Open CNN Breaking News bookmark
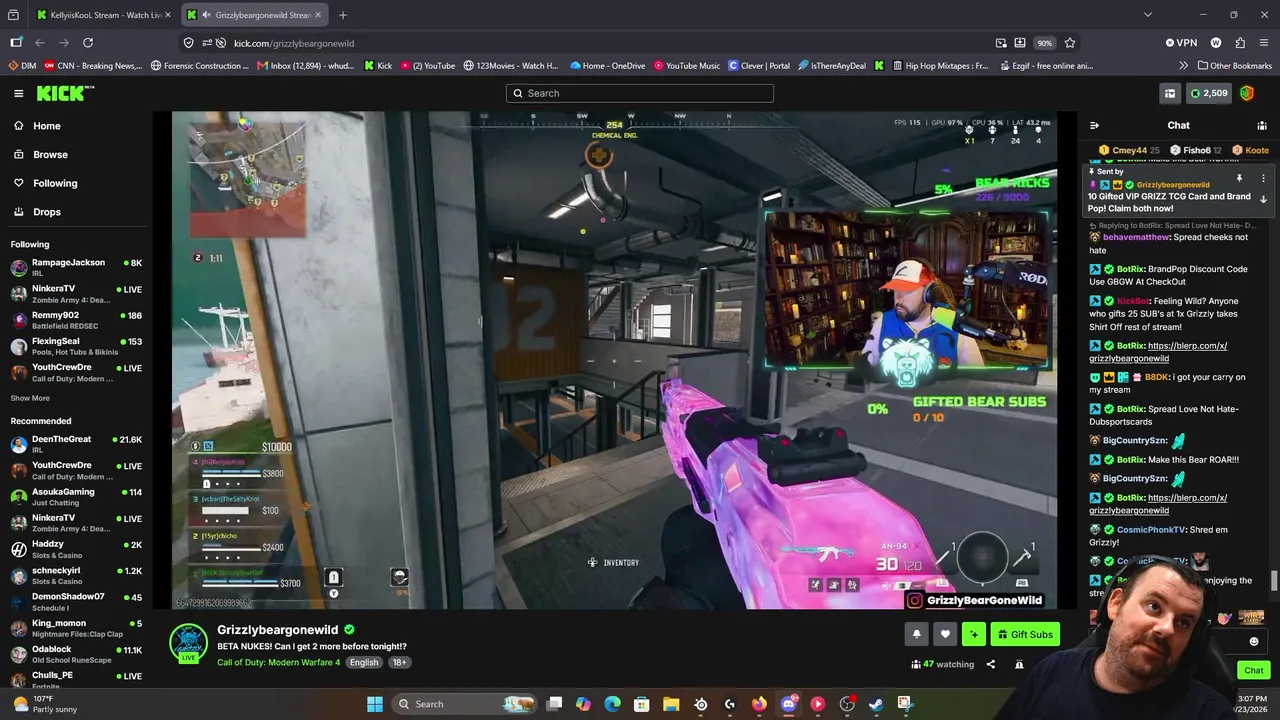The height and width of the screenshot is (720, 1280). click(93, 66)
